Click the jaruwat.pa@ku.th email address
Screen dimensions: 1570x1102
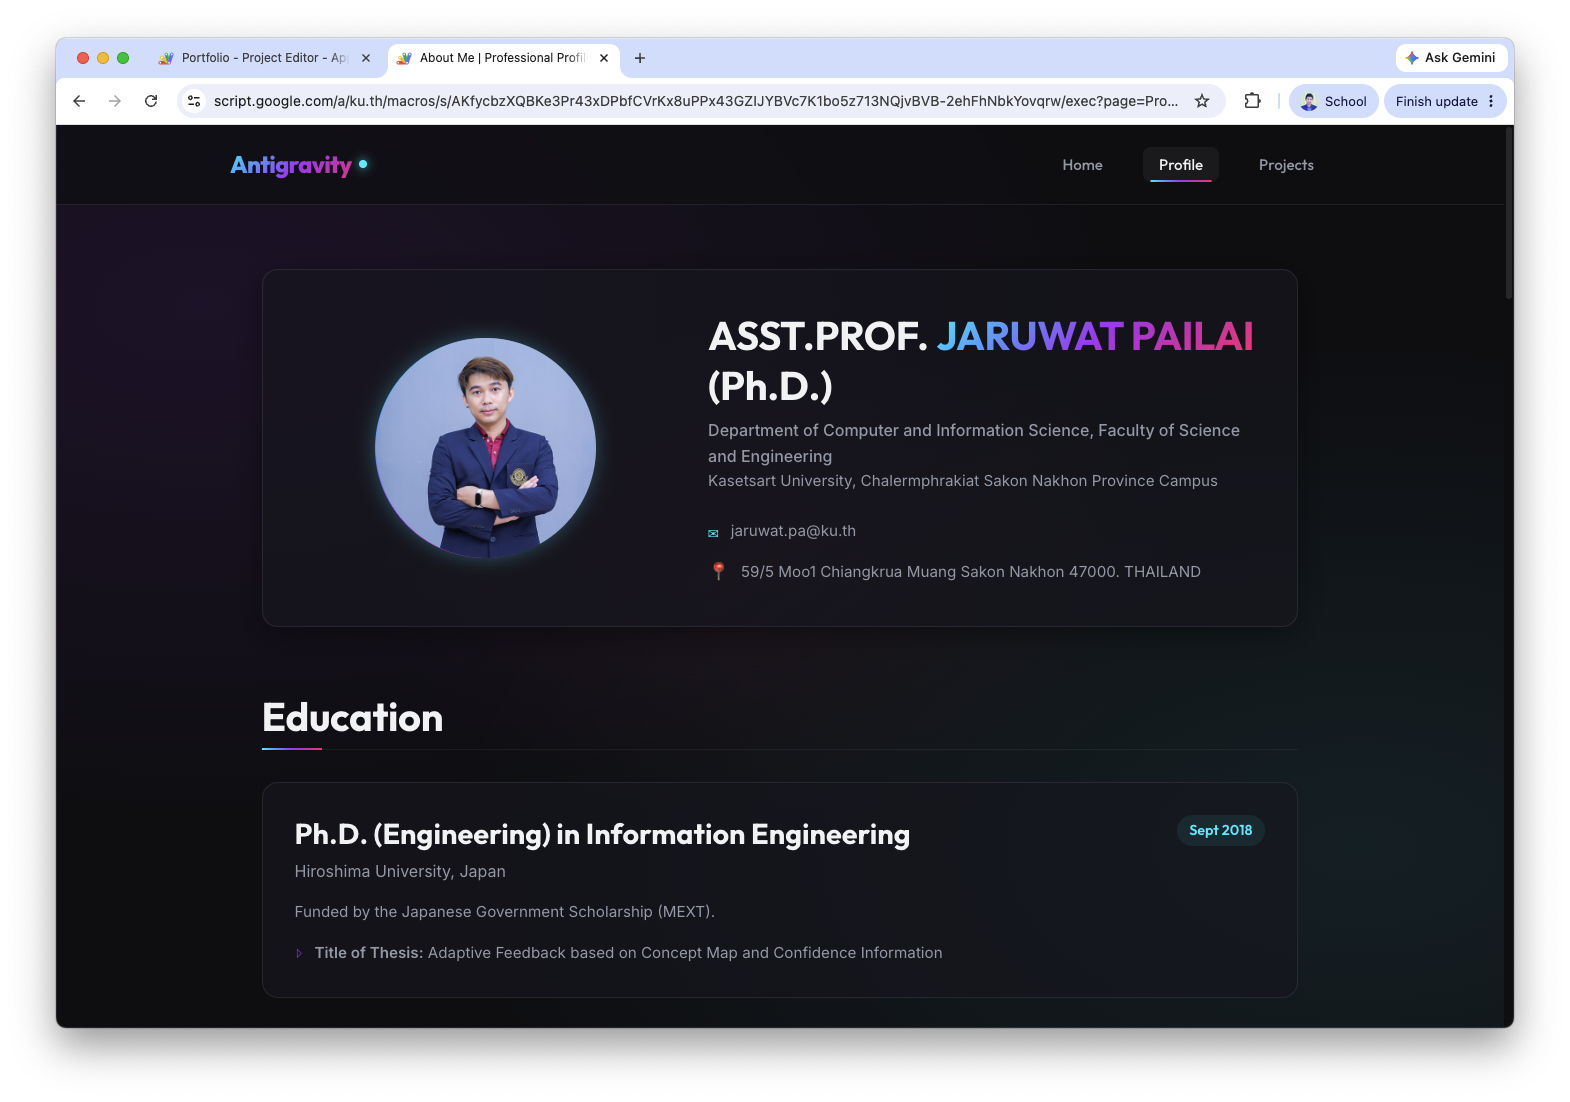pyautogui.click(x=793, y=531)
